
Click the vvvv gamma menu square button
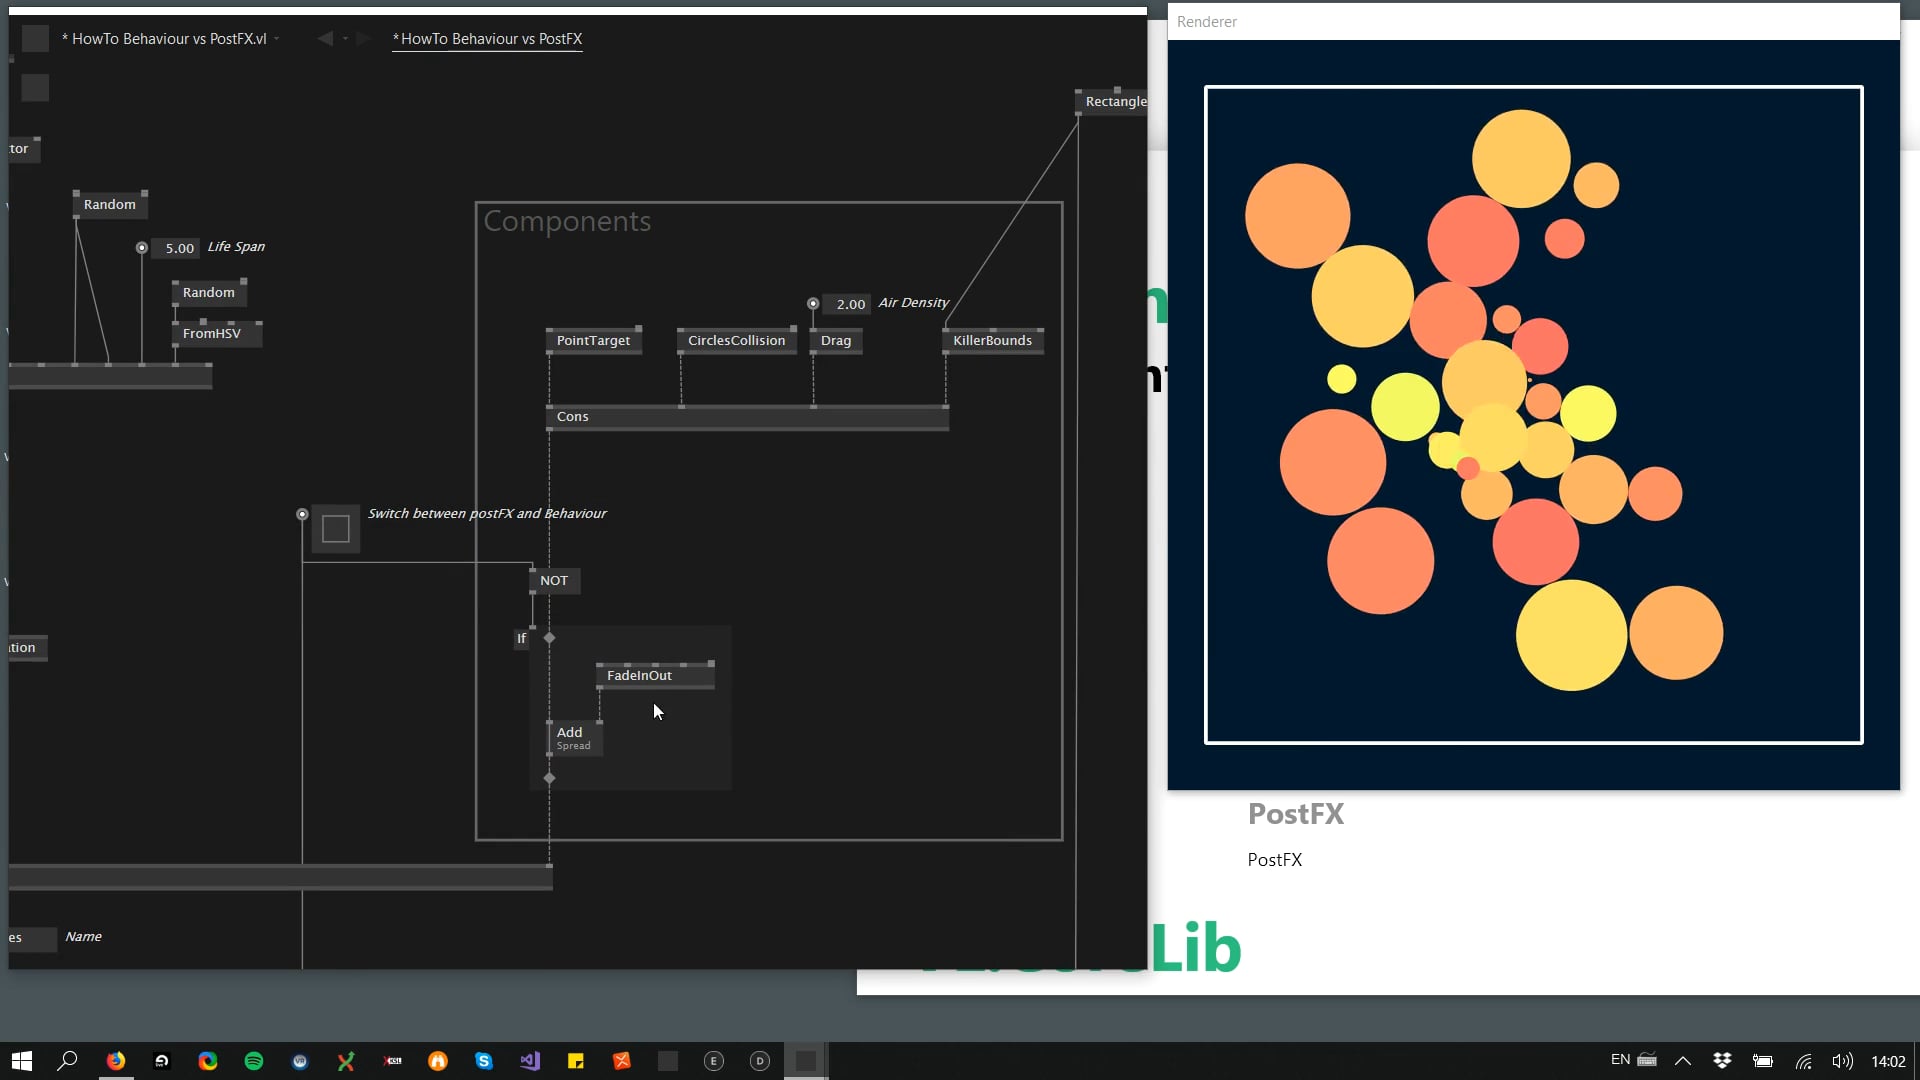(35, 39)
